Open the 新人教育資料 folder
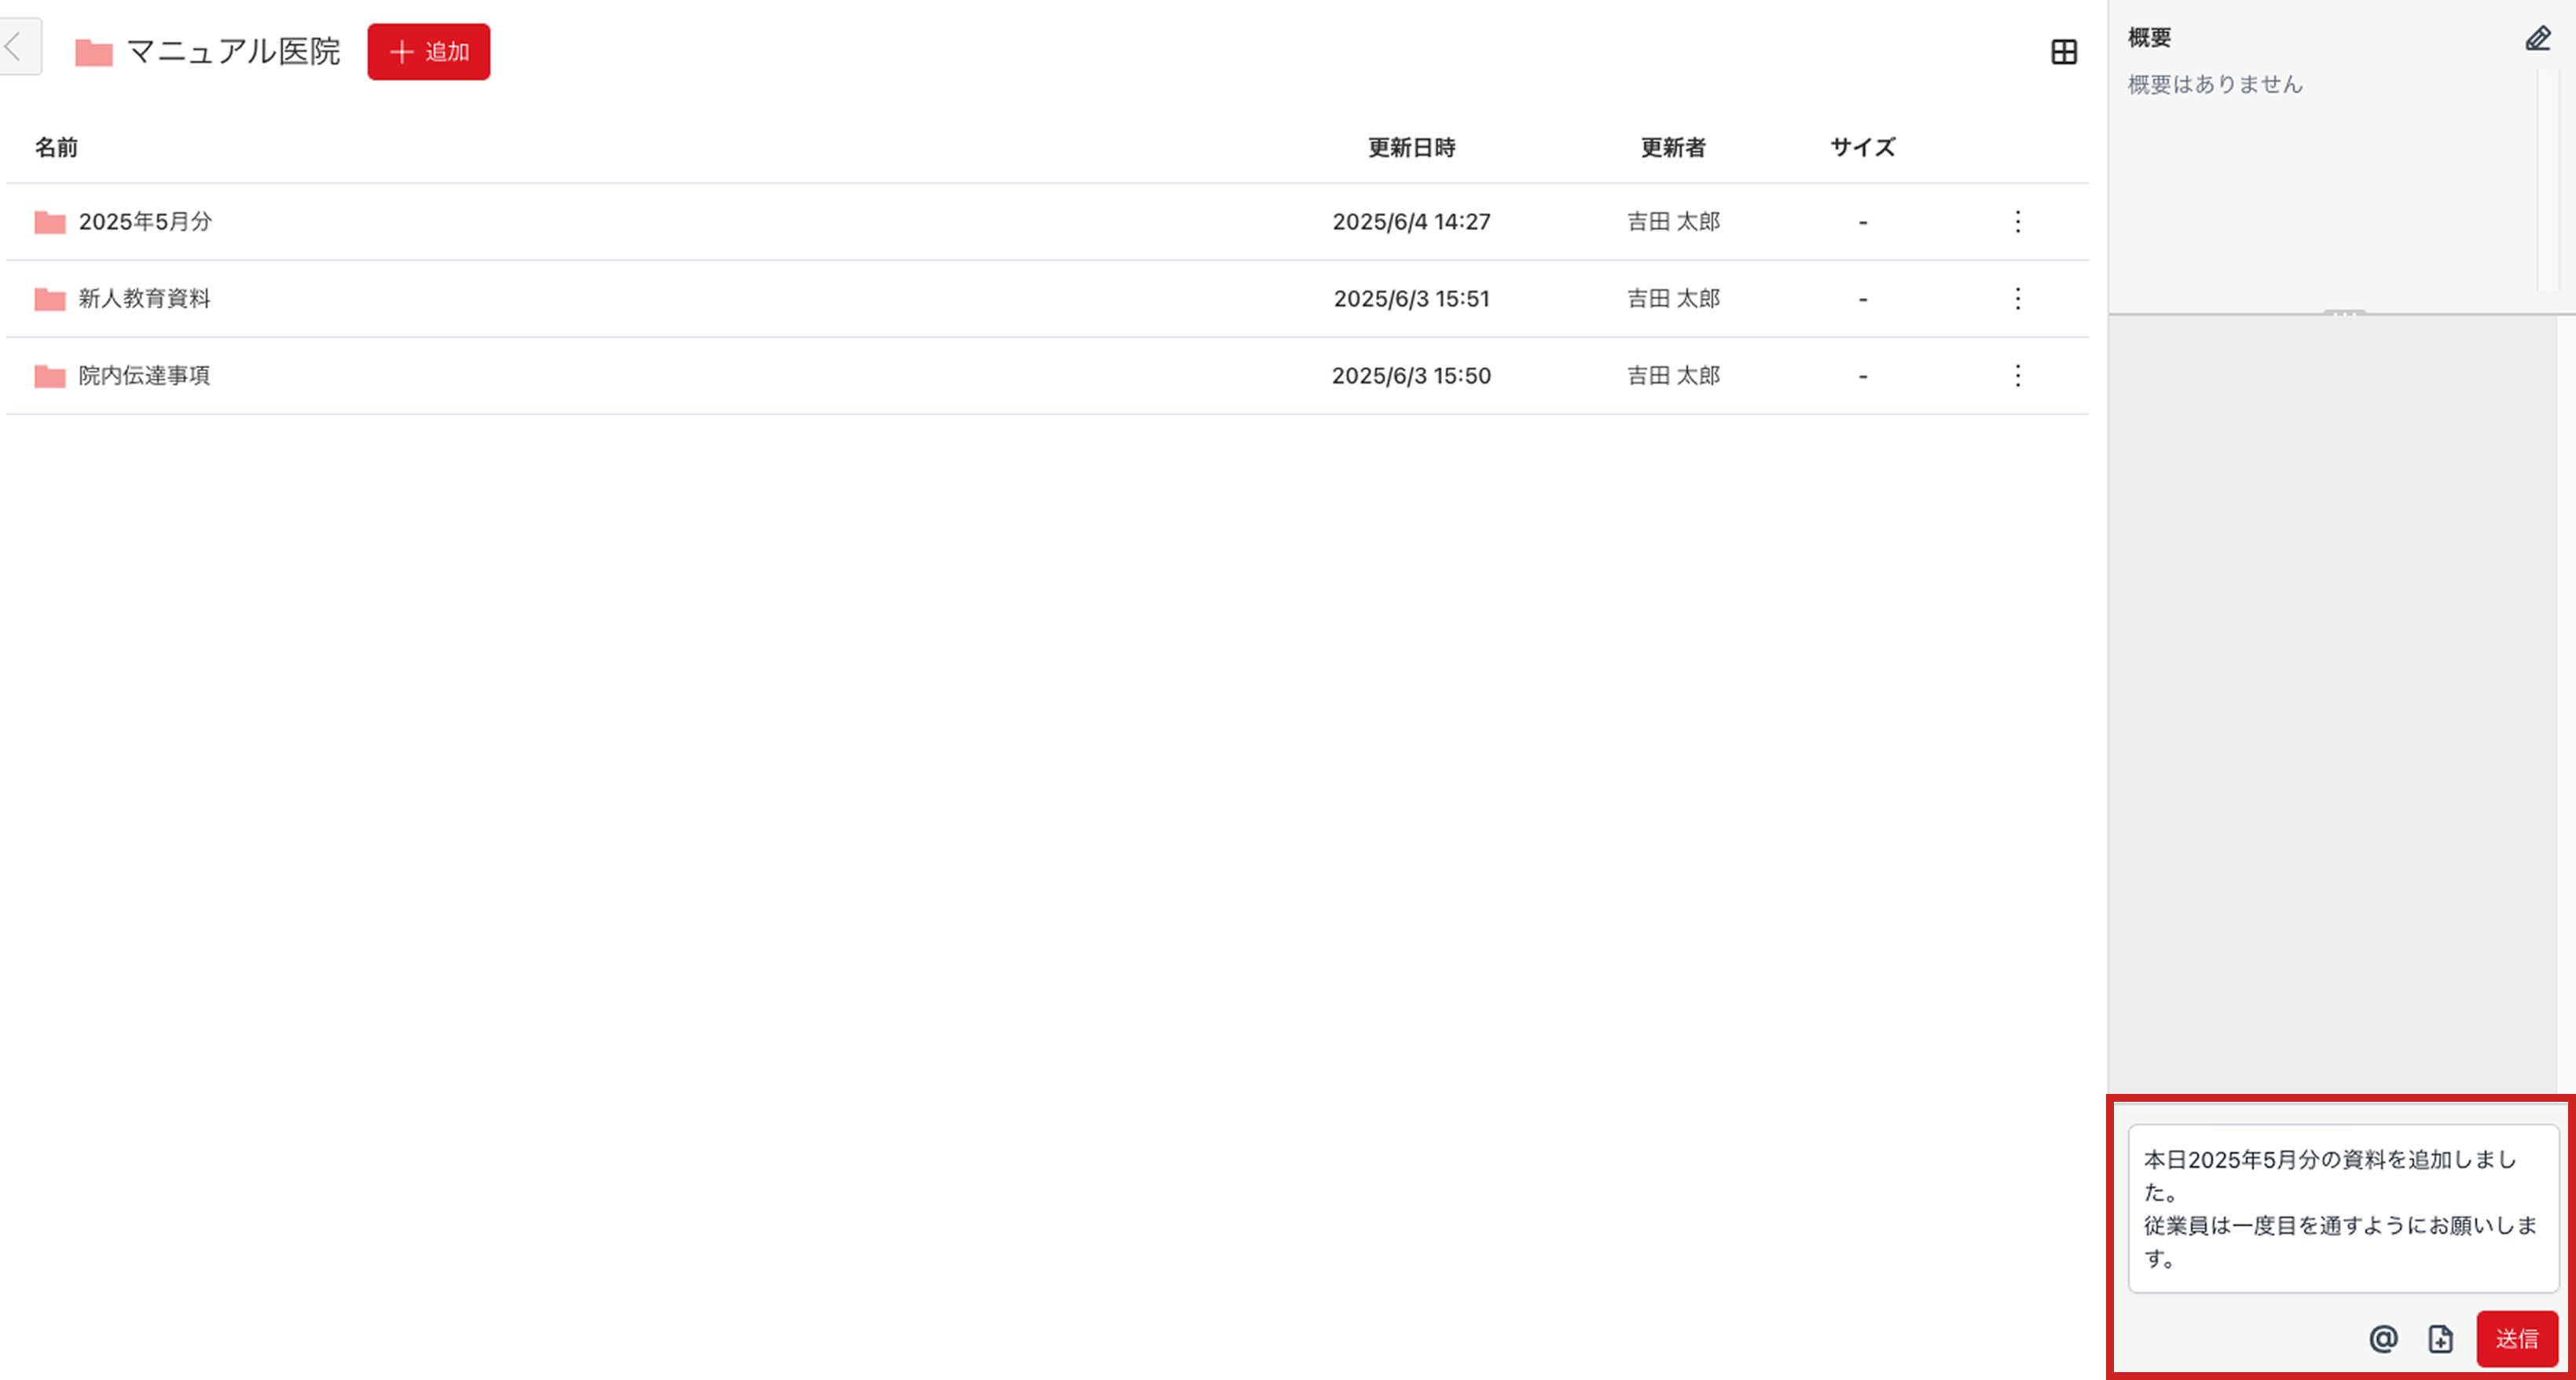 (144, 298)
